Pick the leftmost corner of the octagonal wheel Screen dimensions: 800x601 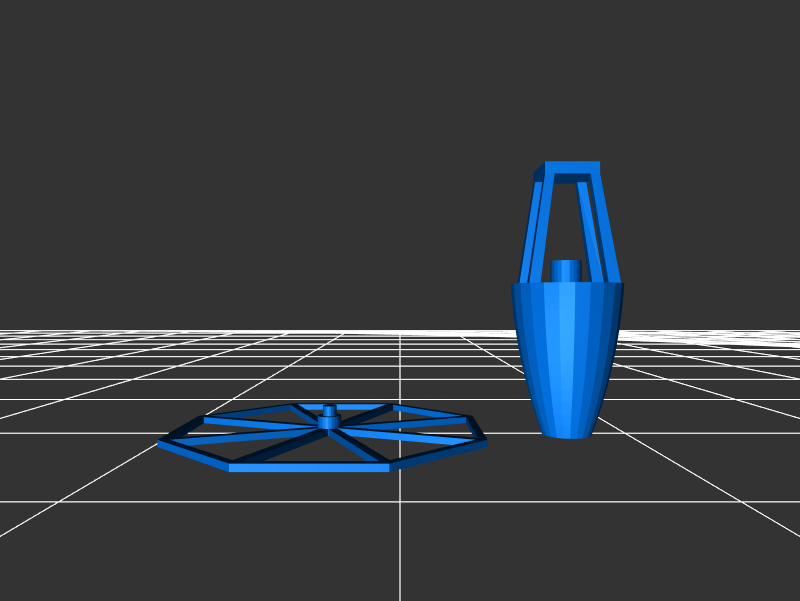[x=162, y=442]
